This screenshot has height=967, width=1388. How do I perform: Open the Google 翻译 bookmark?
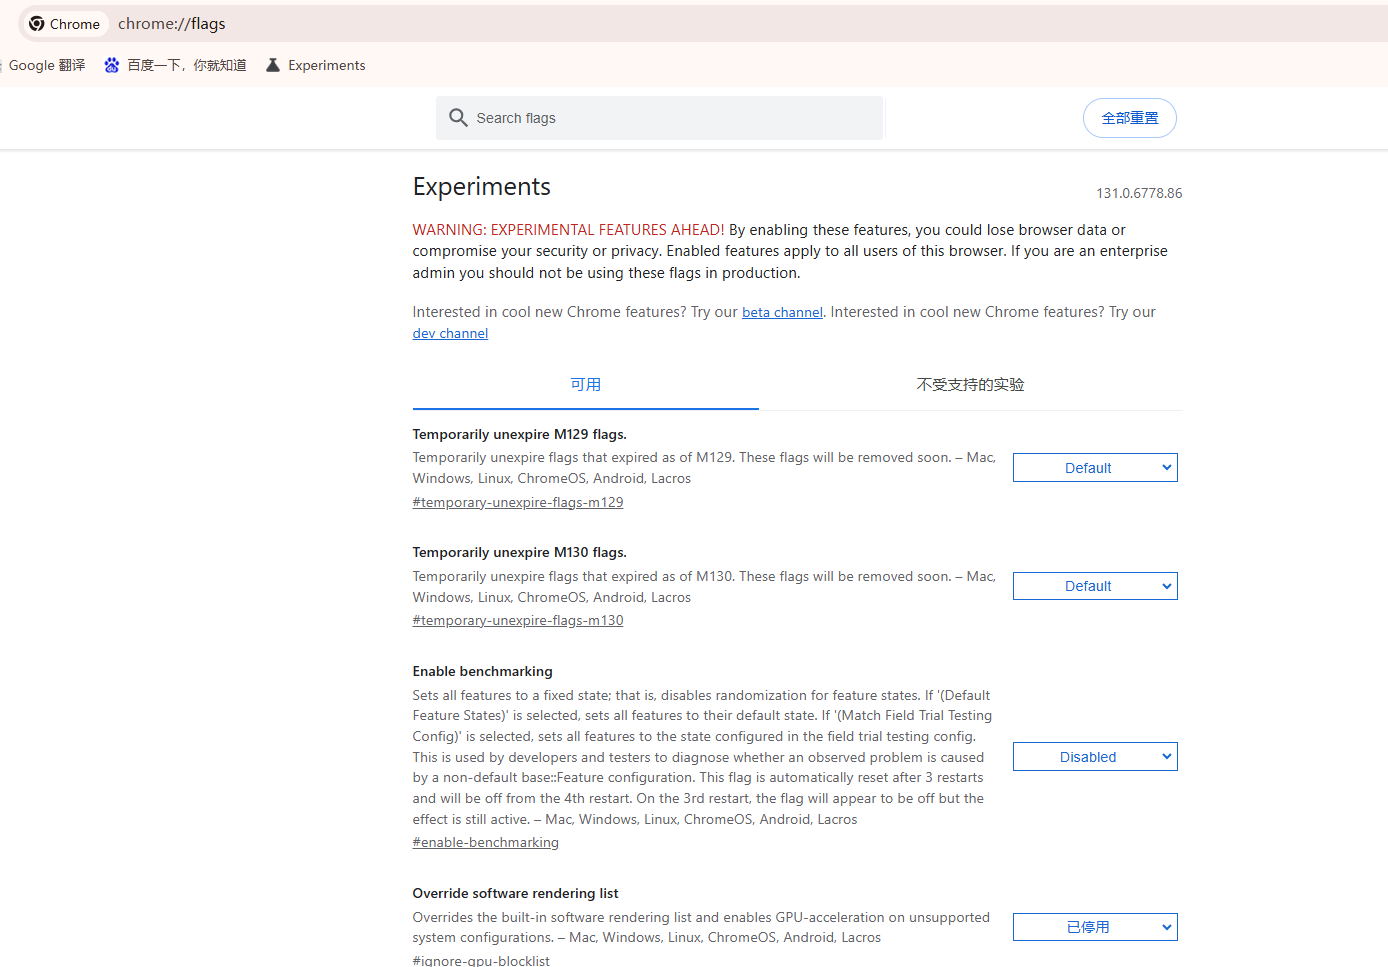(x=46, y=65)
